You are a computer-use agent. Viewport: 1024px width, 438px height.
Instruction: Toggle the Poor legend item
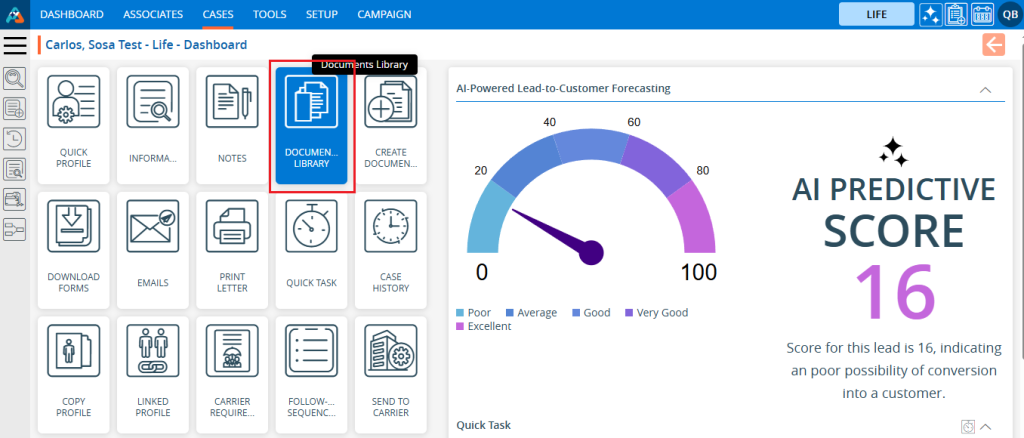point(473,313)
